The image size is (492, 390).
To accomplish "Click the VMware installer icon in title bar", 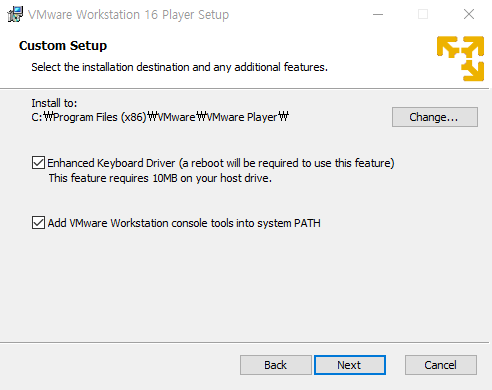I will (x=15, y=14).
